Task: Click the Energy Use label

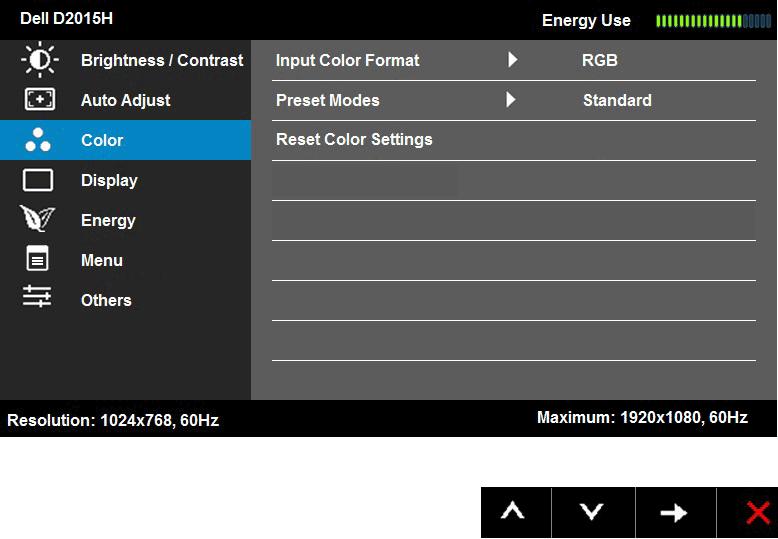Action: [x=586, y=20]
